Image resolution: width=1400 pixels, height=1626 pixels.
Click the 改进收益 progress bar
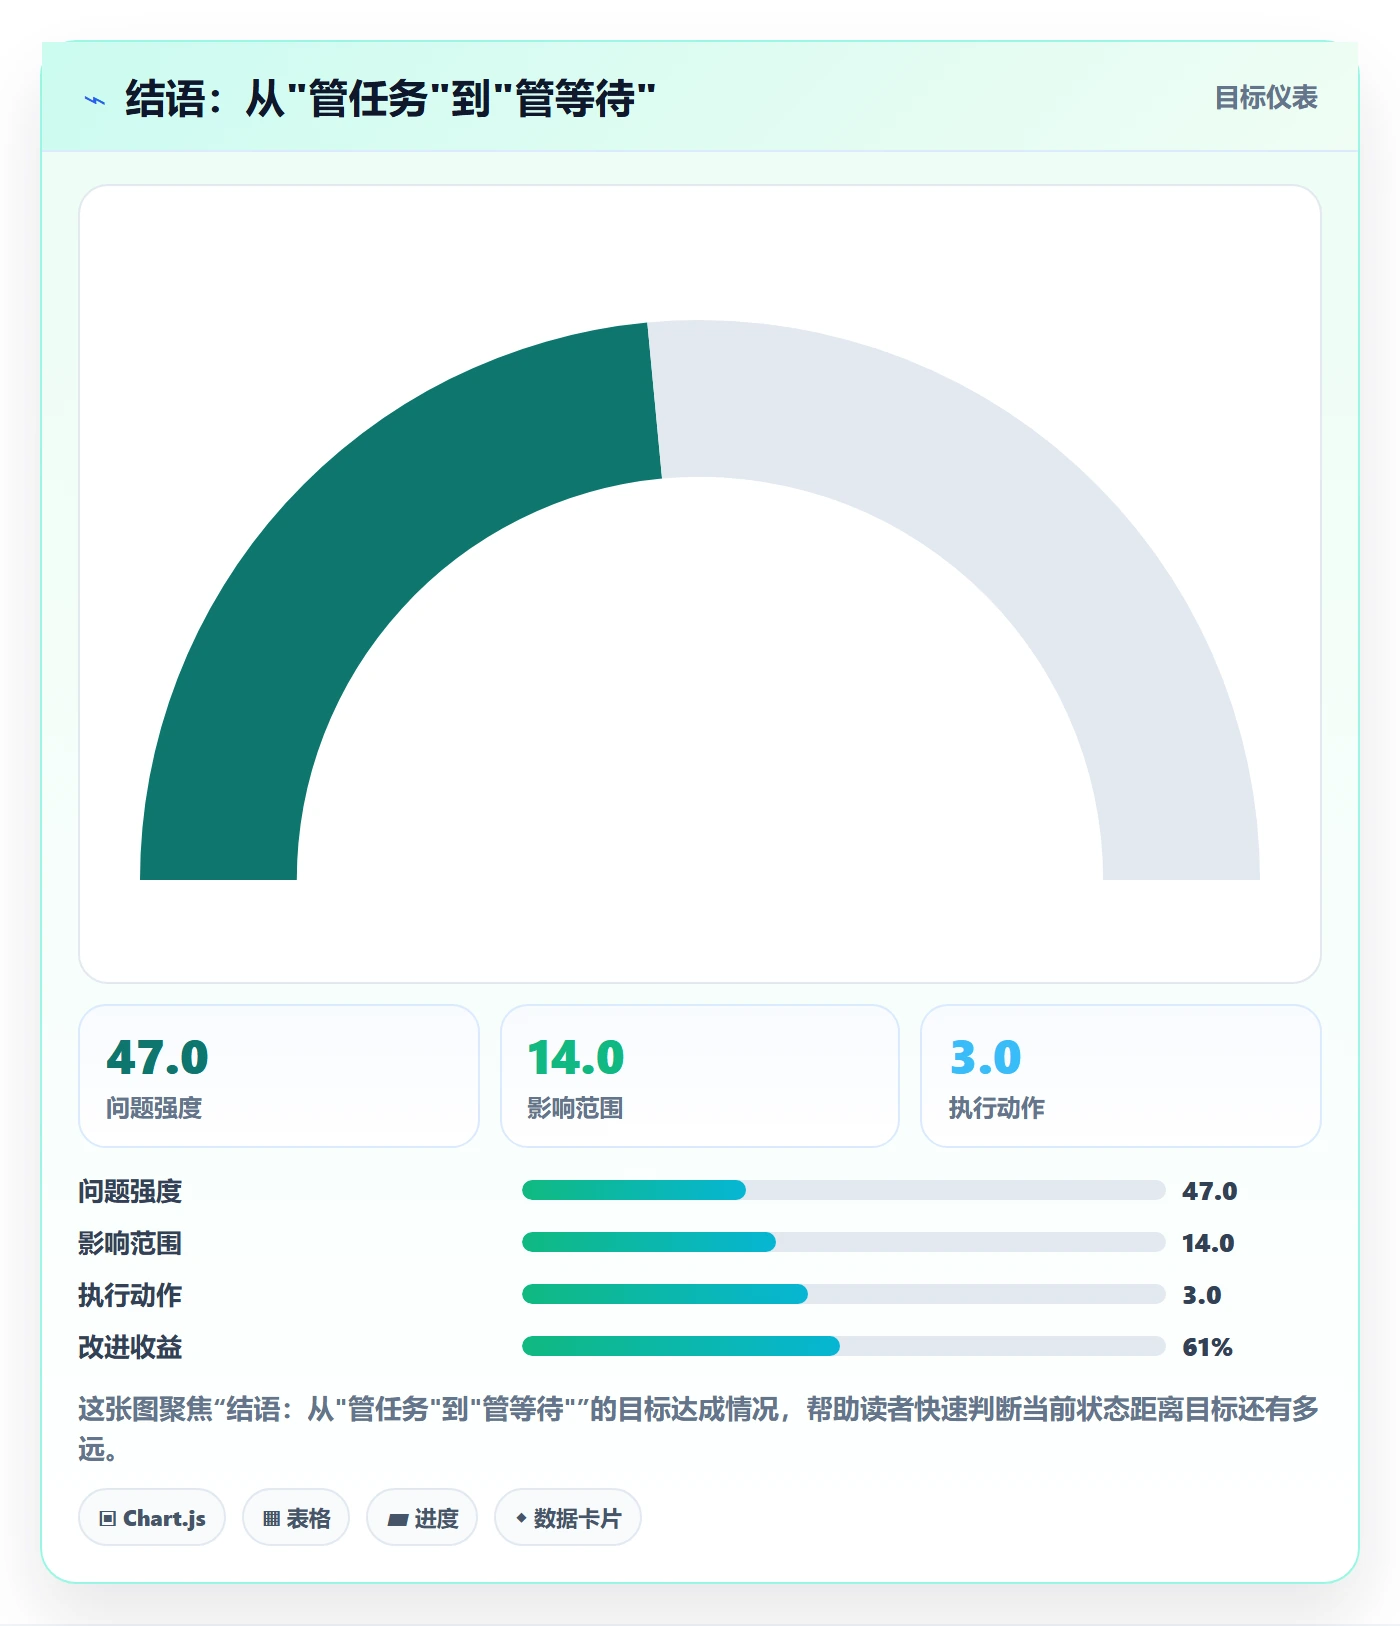pos(843,1346)
